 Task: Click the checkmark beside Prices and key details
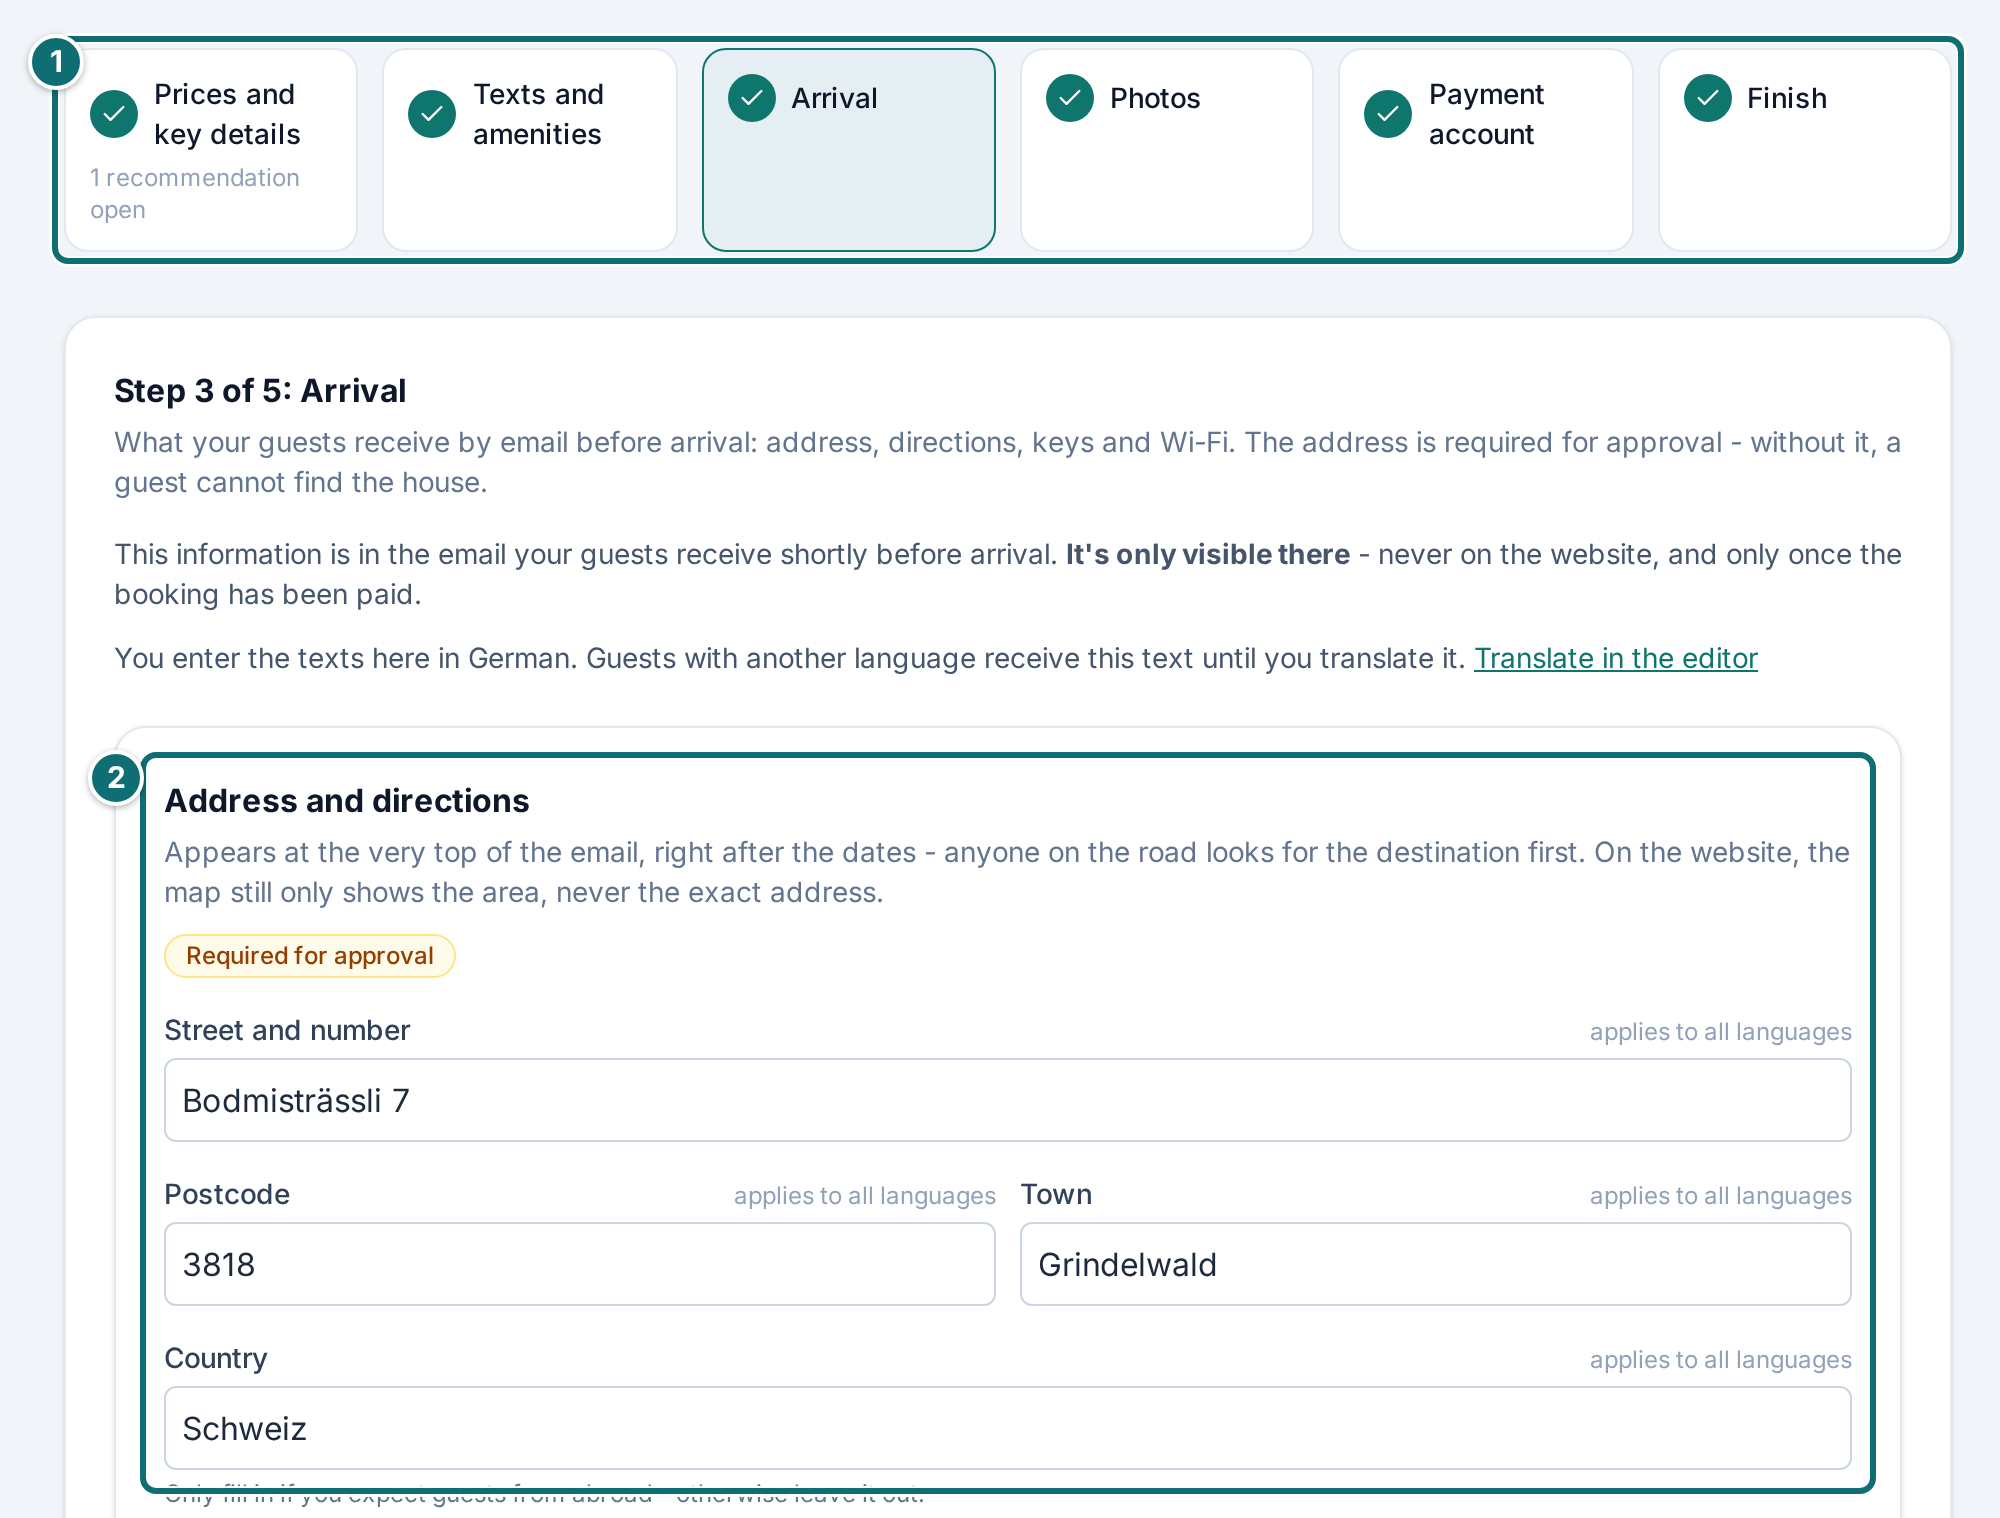click(114, 114)
